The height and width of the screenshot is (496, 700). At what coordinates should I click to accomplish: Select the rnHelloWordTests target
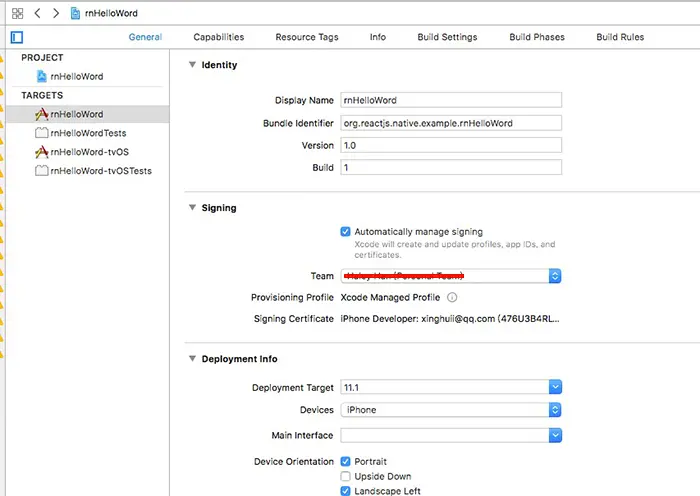(x=88, y=133)
